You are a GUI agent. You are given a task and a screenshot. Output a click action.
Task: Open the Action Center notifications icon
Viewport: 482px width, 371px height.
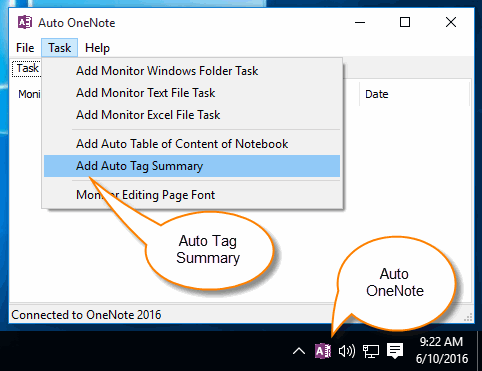pos(395,351)
